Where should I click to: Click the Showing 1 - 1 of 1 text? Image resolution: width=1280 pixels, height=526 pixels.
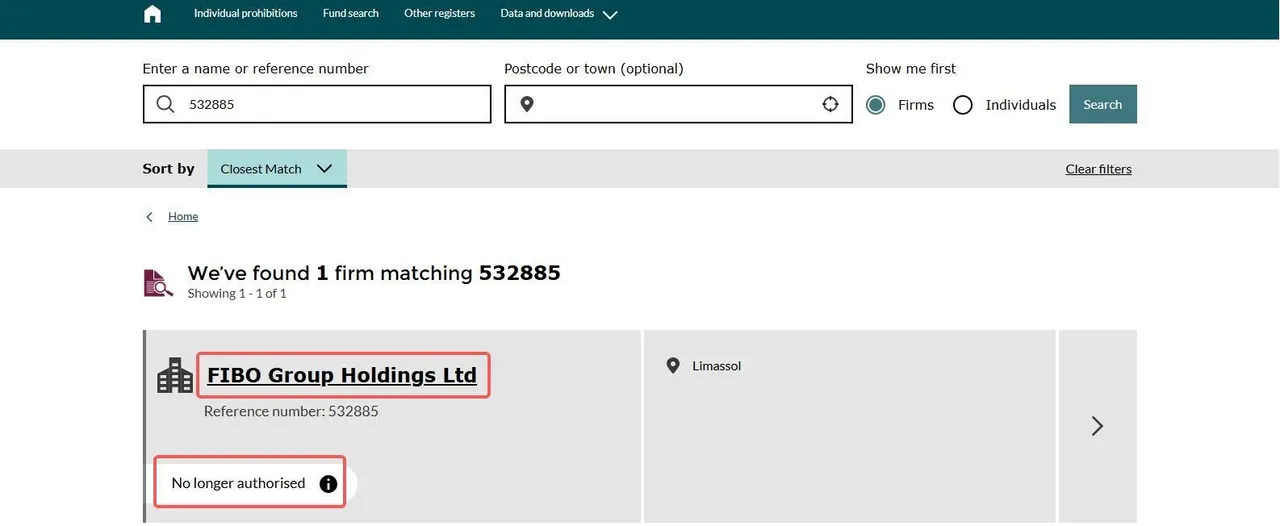pos(237,293)
